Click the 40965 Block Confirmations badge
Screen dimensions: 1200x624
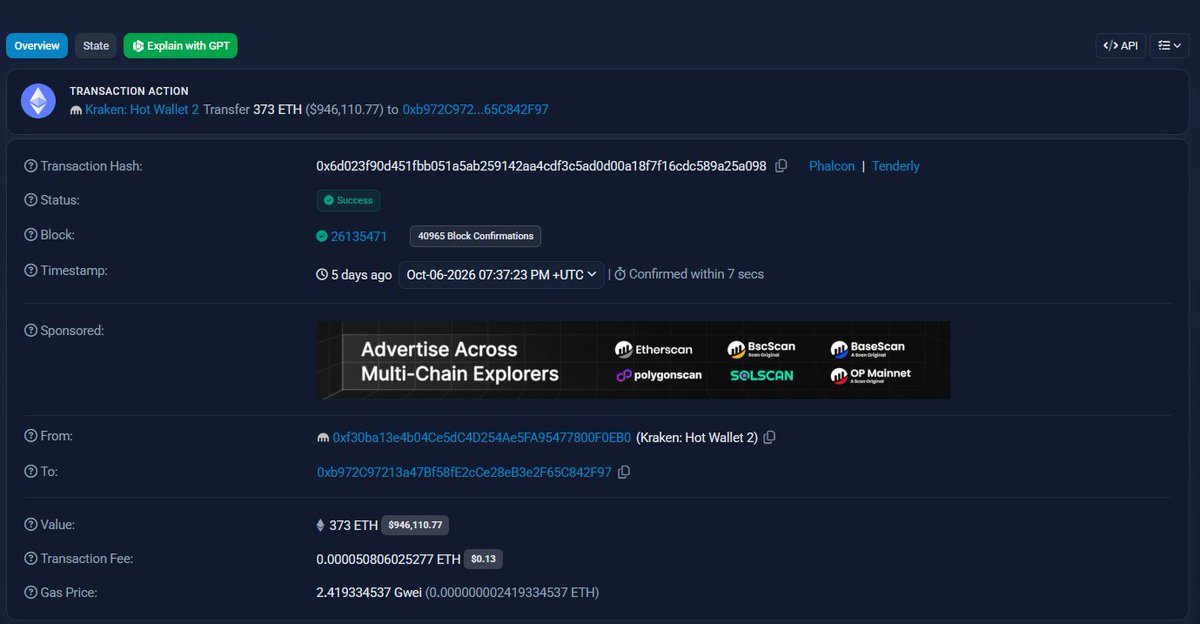click(x=476, y=236)
